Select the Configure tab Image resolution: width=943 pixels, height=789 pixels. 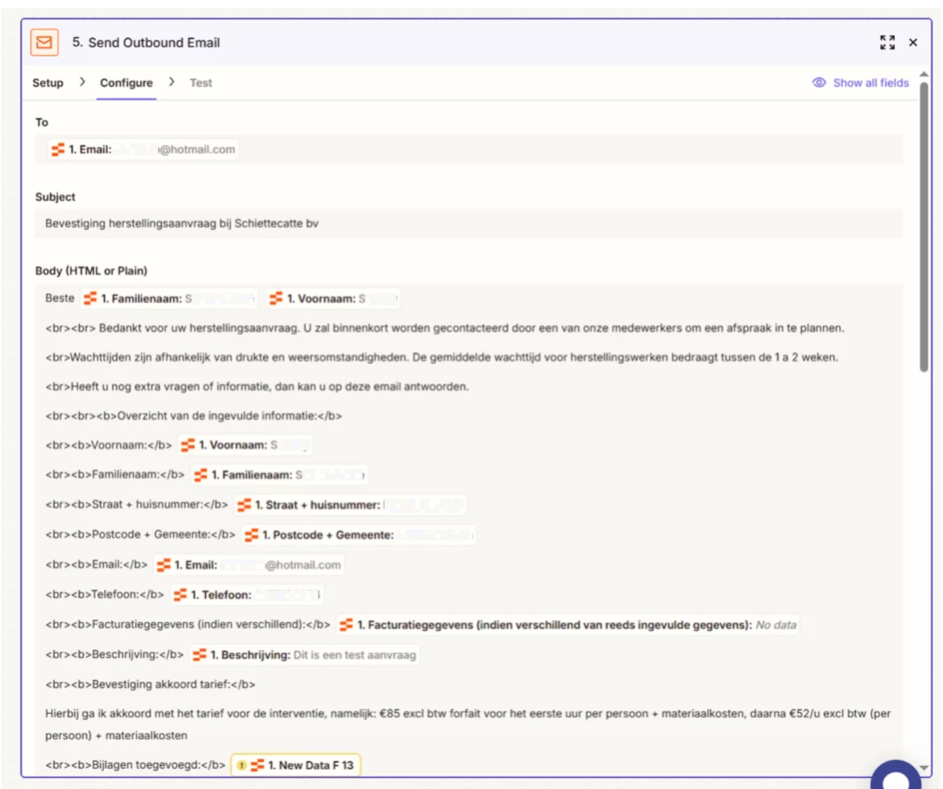click(x=126, y=83)
